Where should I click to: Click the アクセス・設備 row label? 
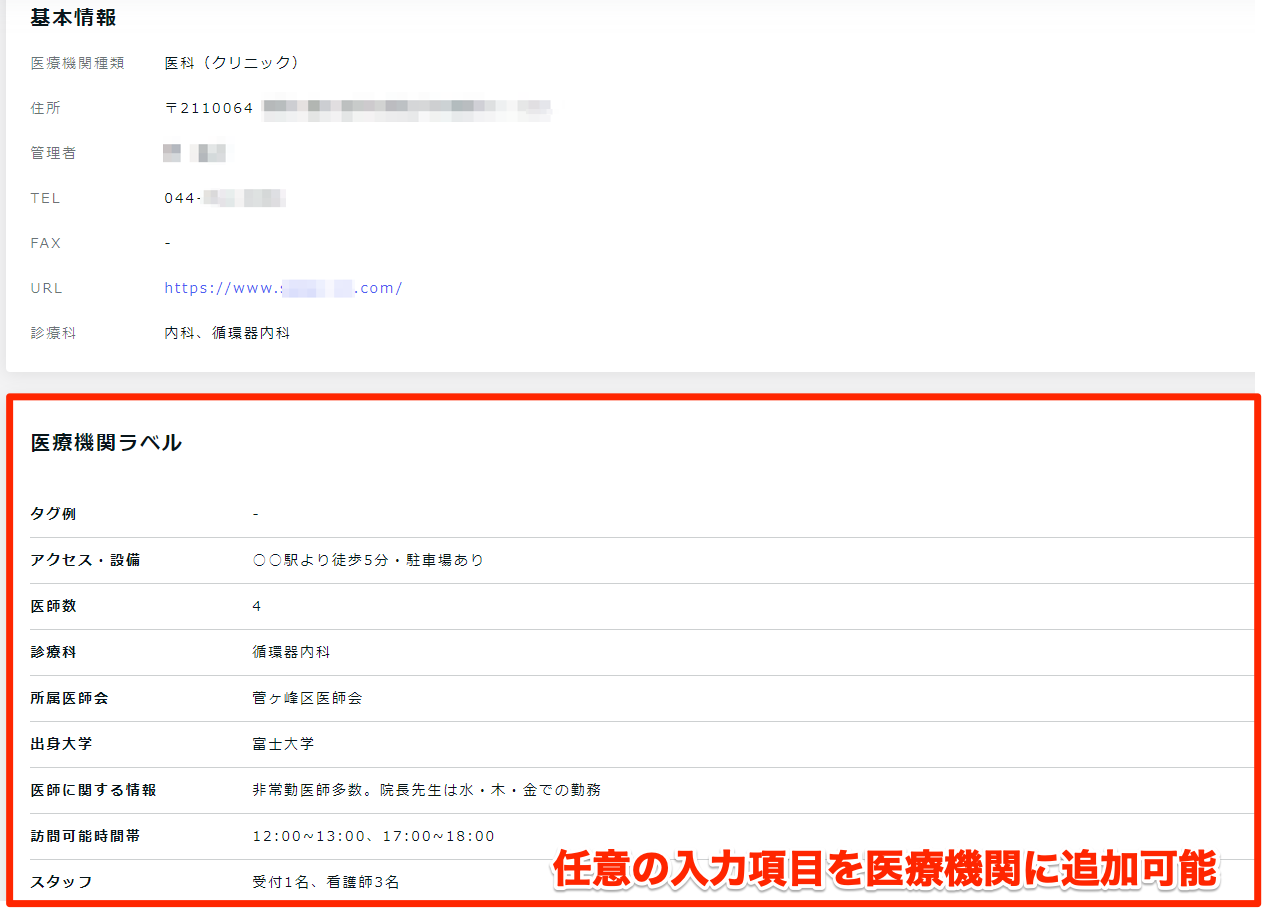85,560
